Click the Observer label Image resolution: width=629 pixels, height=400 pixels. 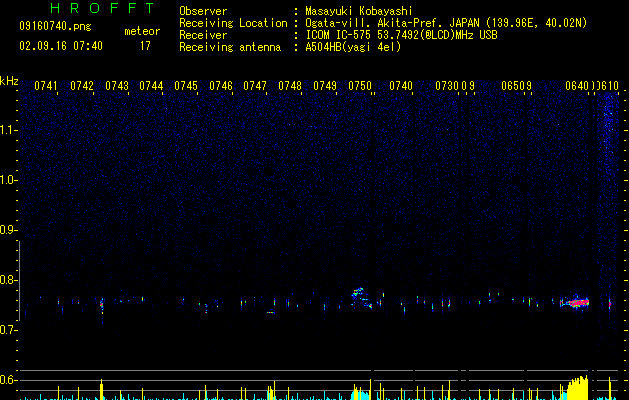click(x=203, y=11)
